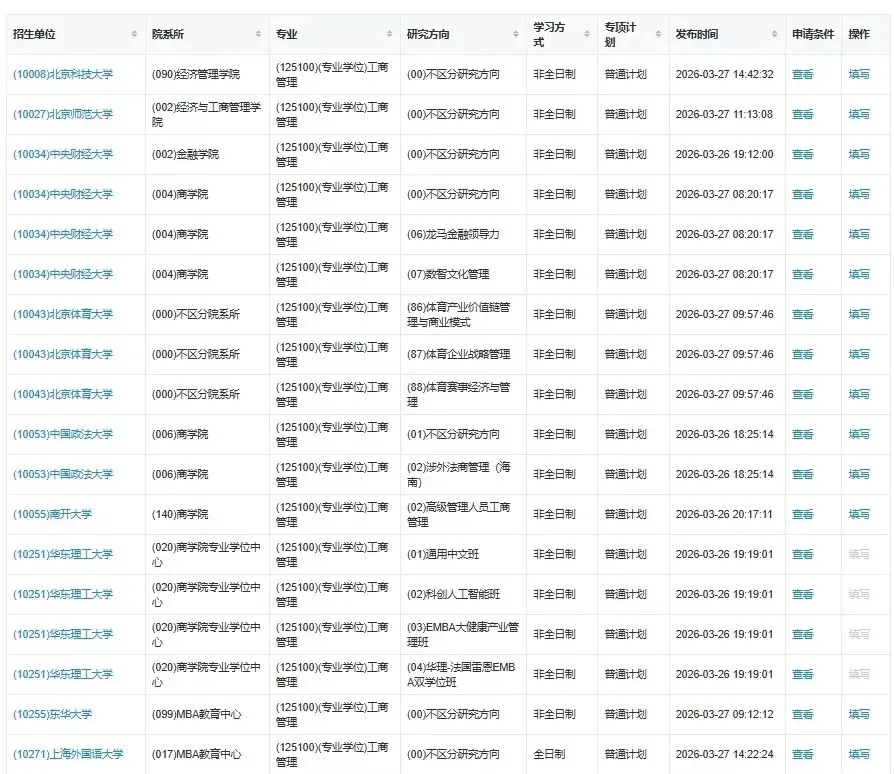This screenshot has height=774, width=894.
Task: Select timestamp 2026-03-26 19:12:00
Action: pos(724,154)
